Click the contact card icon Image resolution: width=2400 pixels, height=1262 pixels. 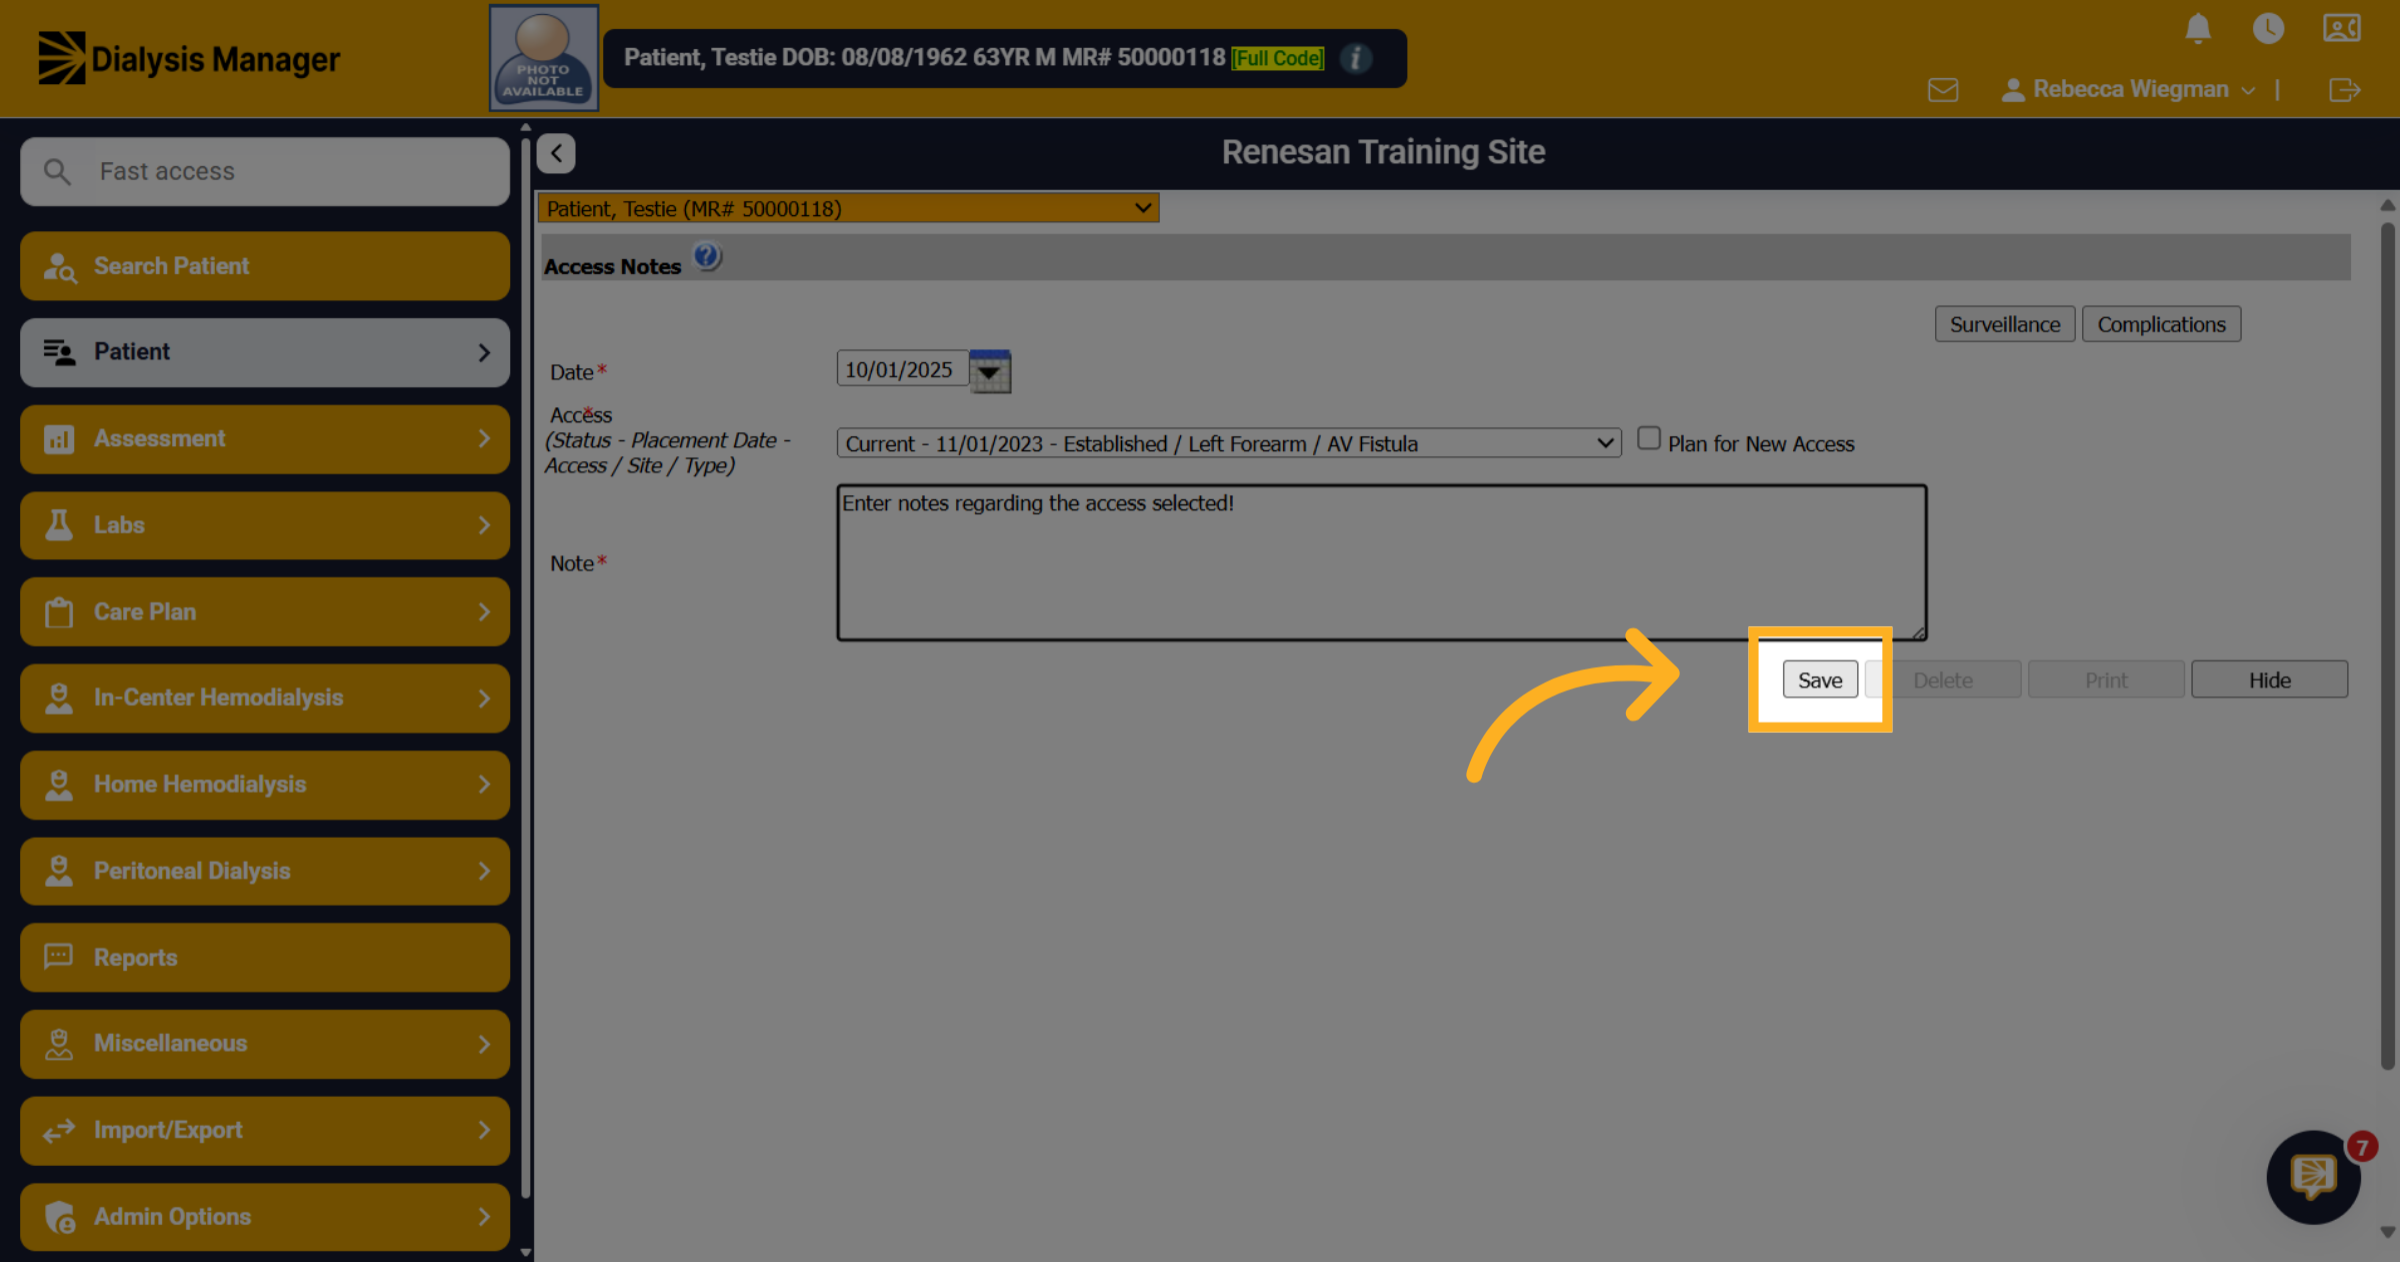point(2341,28)
